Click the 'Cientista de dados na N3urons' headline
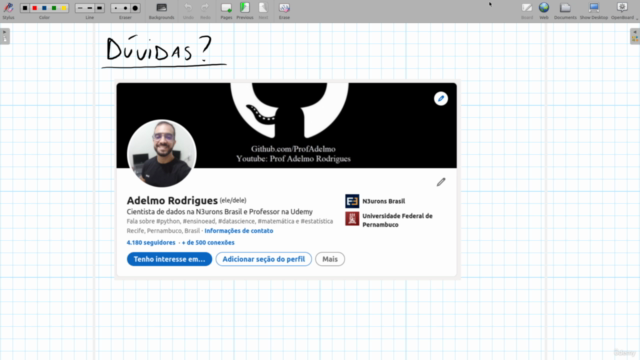 click(220, 212)
